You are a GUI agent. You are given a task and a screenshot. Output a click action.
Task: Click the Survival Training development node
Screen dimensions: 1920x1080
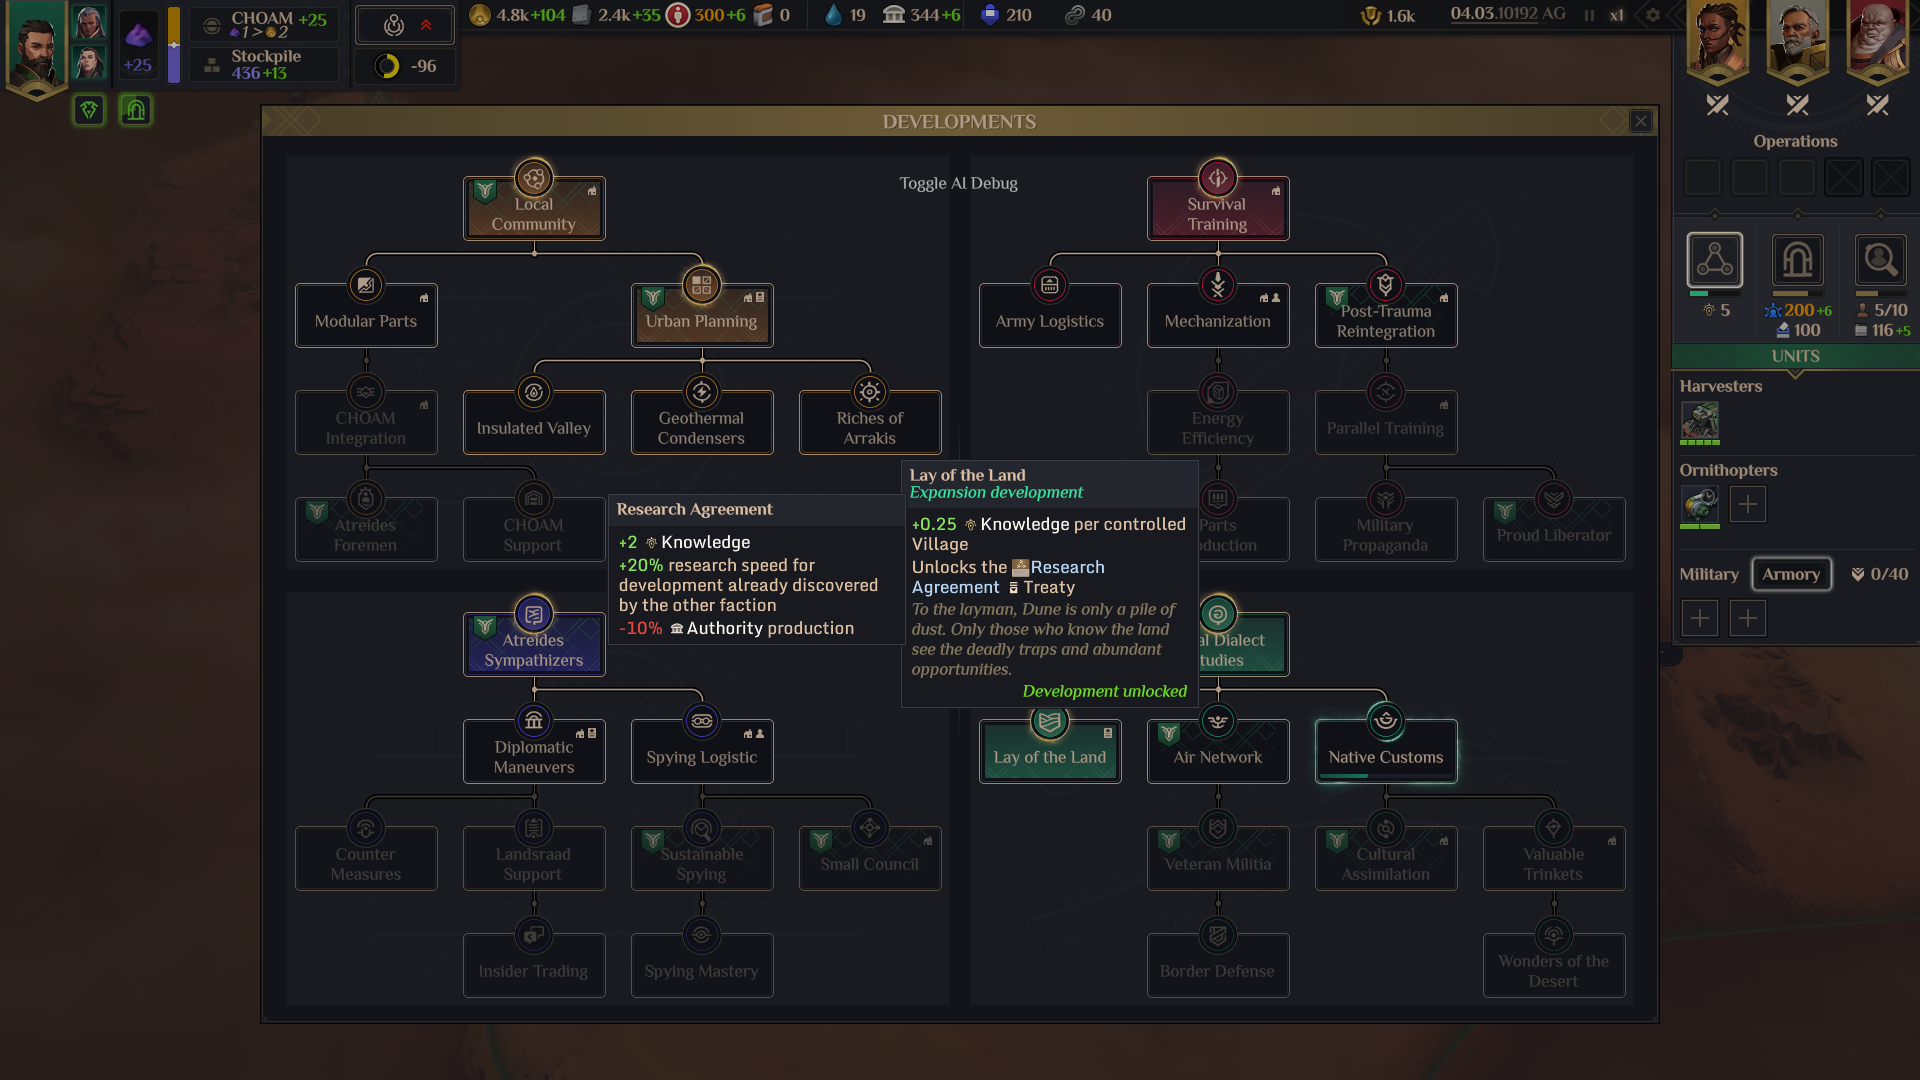tap(1217, 213)
